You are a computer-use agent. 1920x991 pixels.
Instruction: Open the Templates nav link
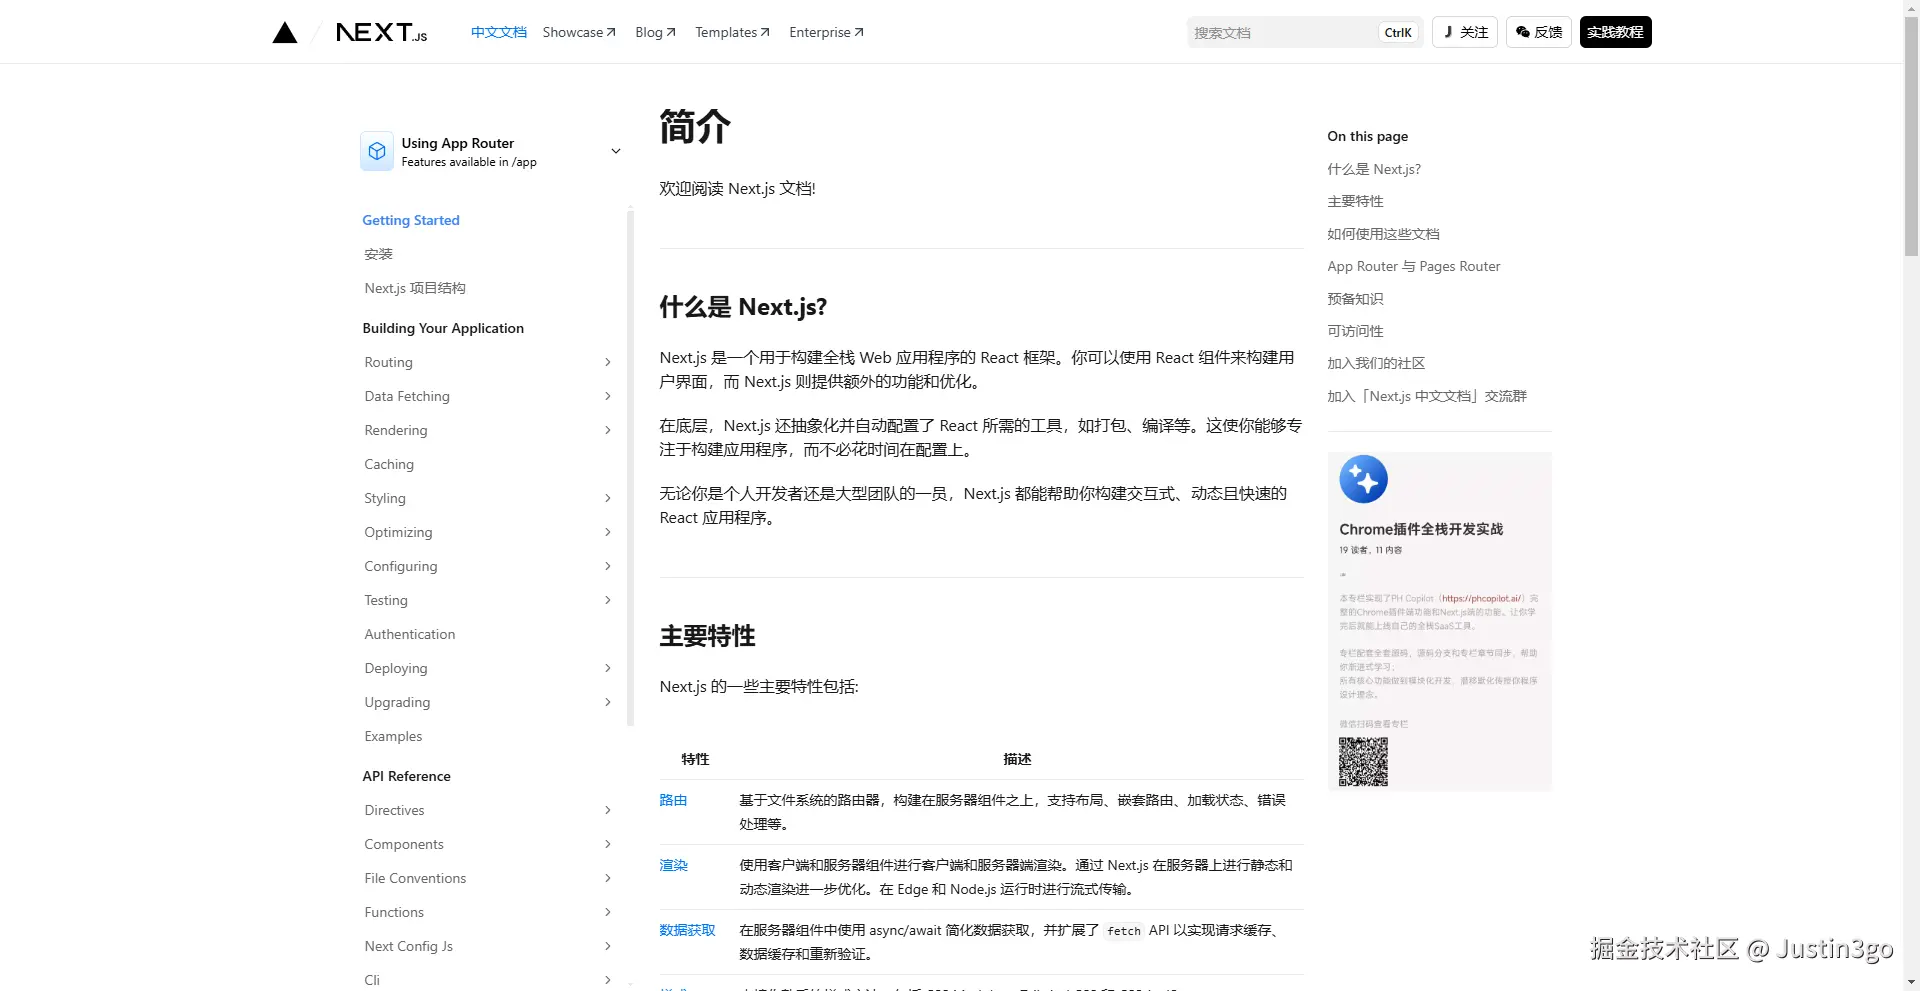[x=732, y=32]
